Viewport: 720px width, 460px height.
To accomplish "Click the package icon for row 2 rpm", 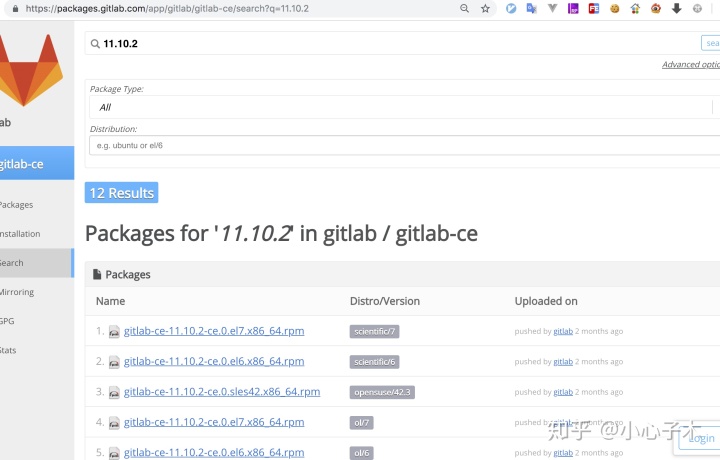I will pos(114,362).
